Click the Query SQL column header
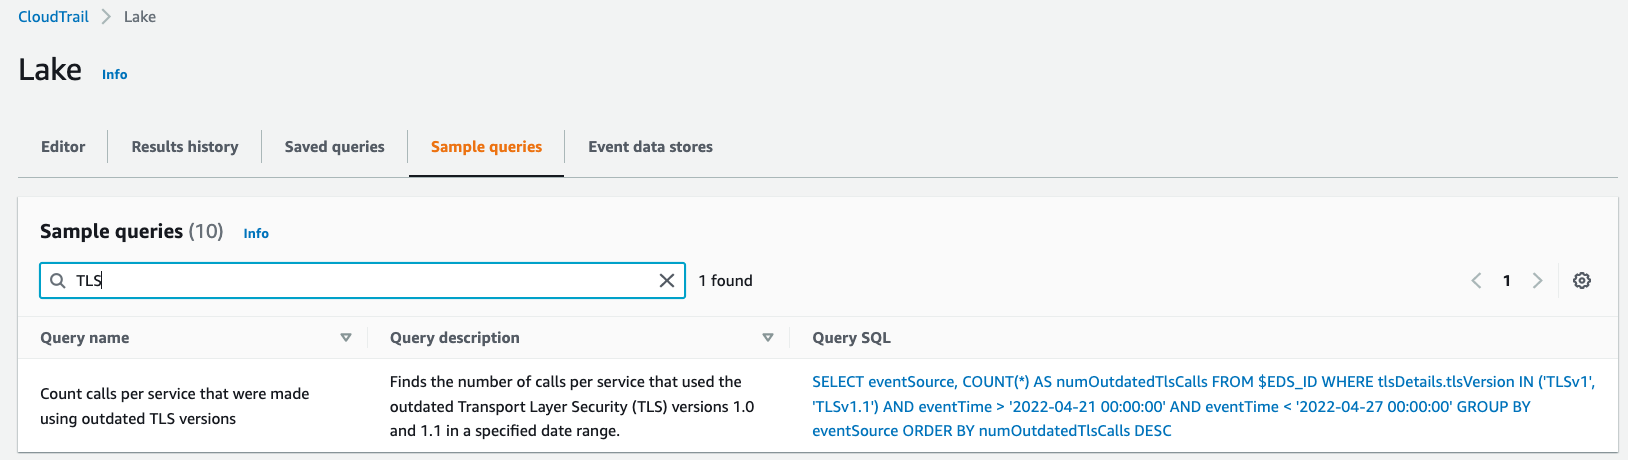The height and width of the screenshot is (460, 1628). click(x=852, y=338)
